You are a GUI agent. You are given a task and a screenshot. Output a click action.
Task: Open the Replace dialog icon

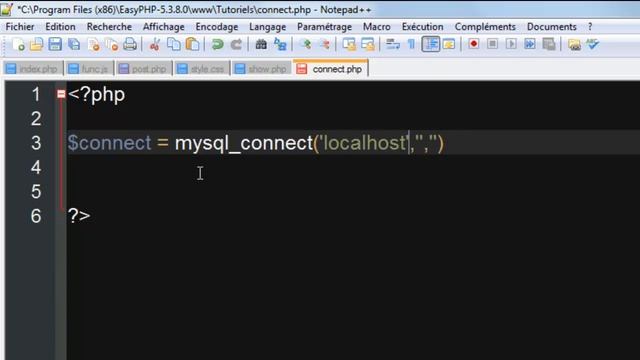tap(280, 44)
